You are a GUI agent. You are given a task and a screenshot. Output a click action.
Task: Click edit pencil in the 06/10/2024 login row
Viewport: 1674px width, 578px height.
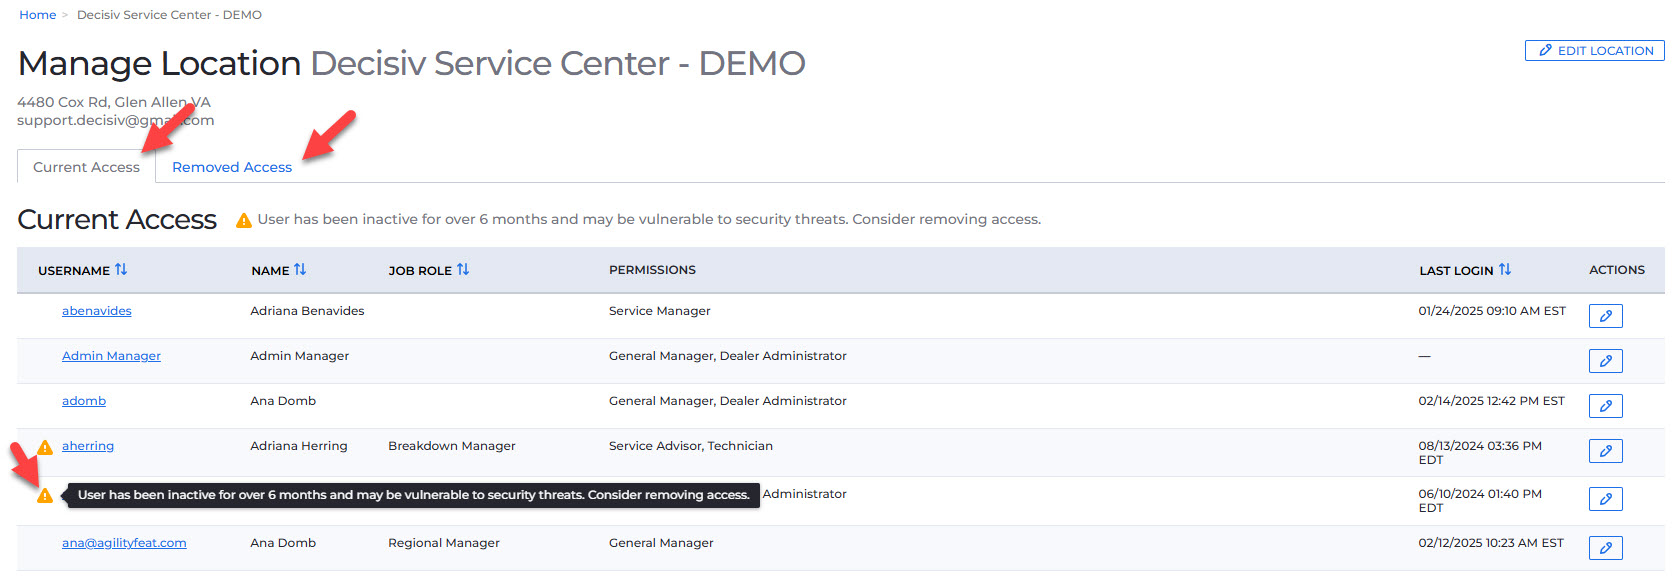point(1605,499)
